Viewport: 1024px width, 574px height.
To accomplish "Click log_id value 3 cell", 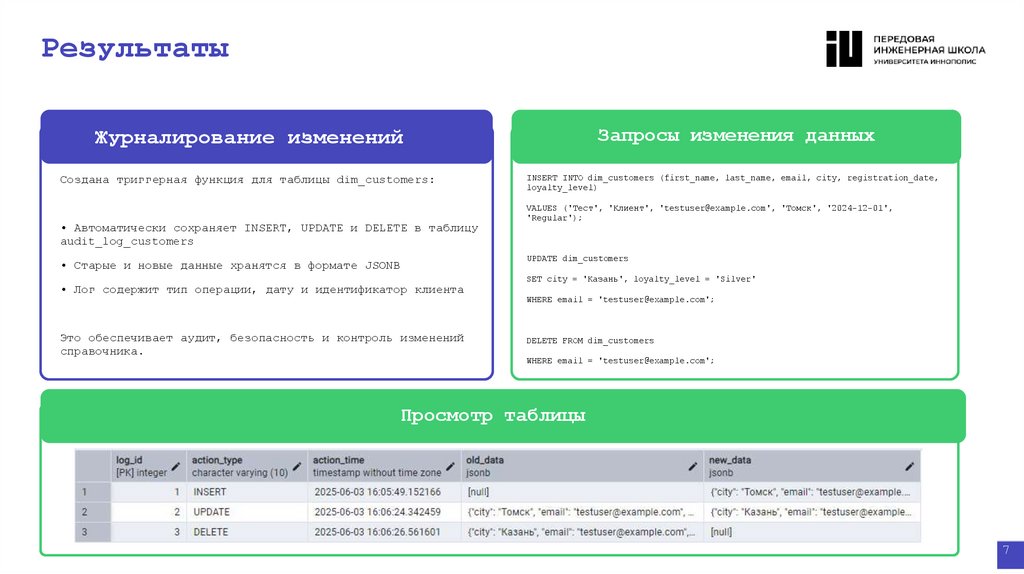I will click(x=148, y=532).
